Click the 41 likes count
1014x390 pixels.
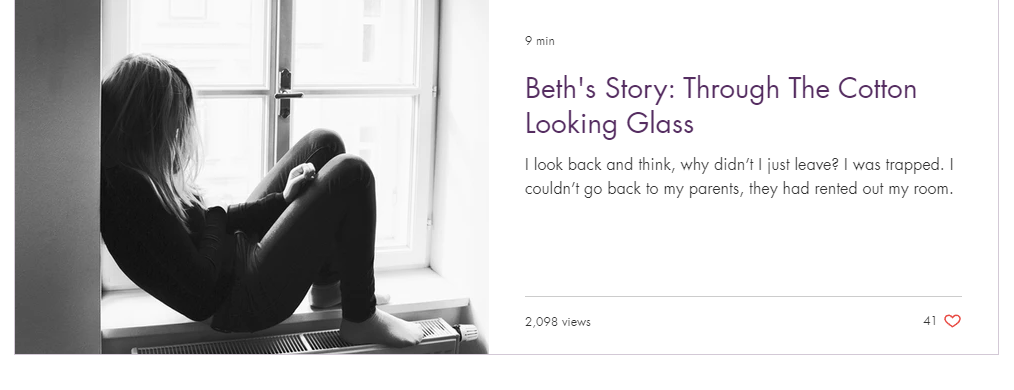tap(930, 321)
